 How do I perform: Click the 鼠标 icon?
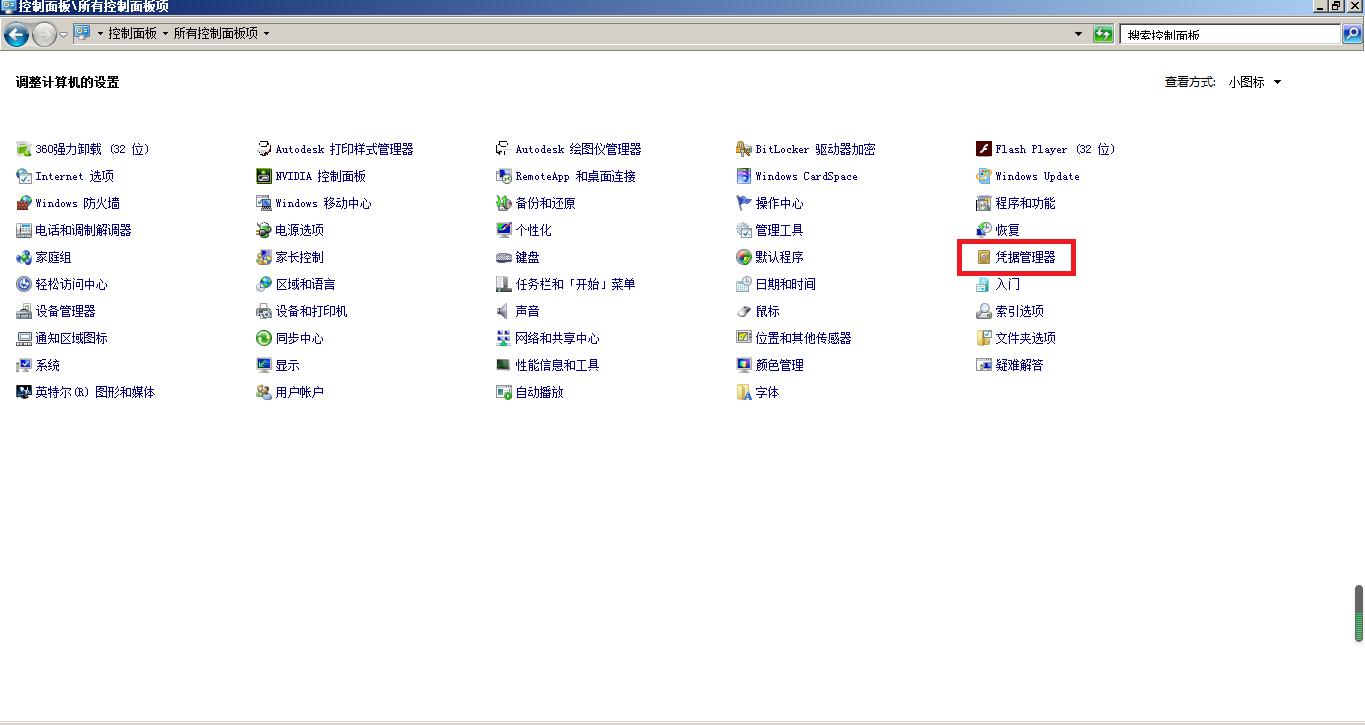pos(744,311)
